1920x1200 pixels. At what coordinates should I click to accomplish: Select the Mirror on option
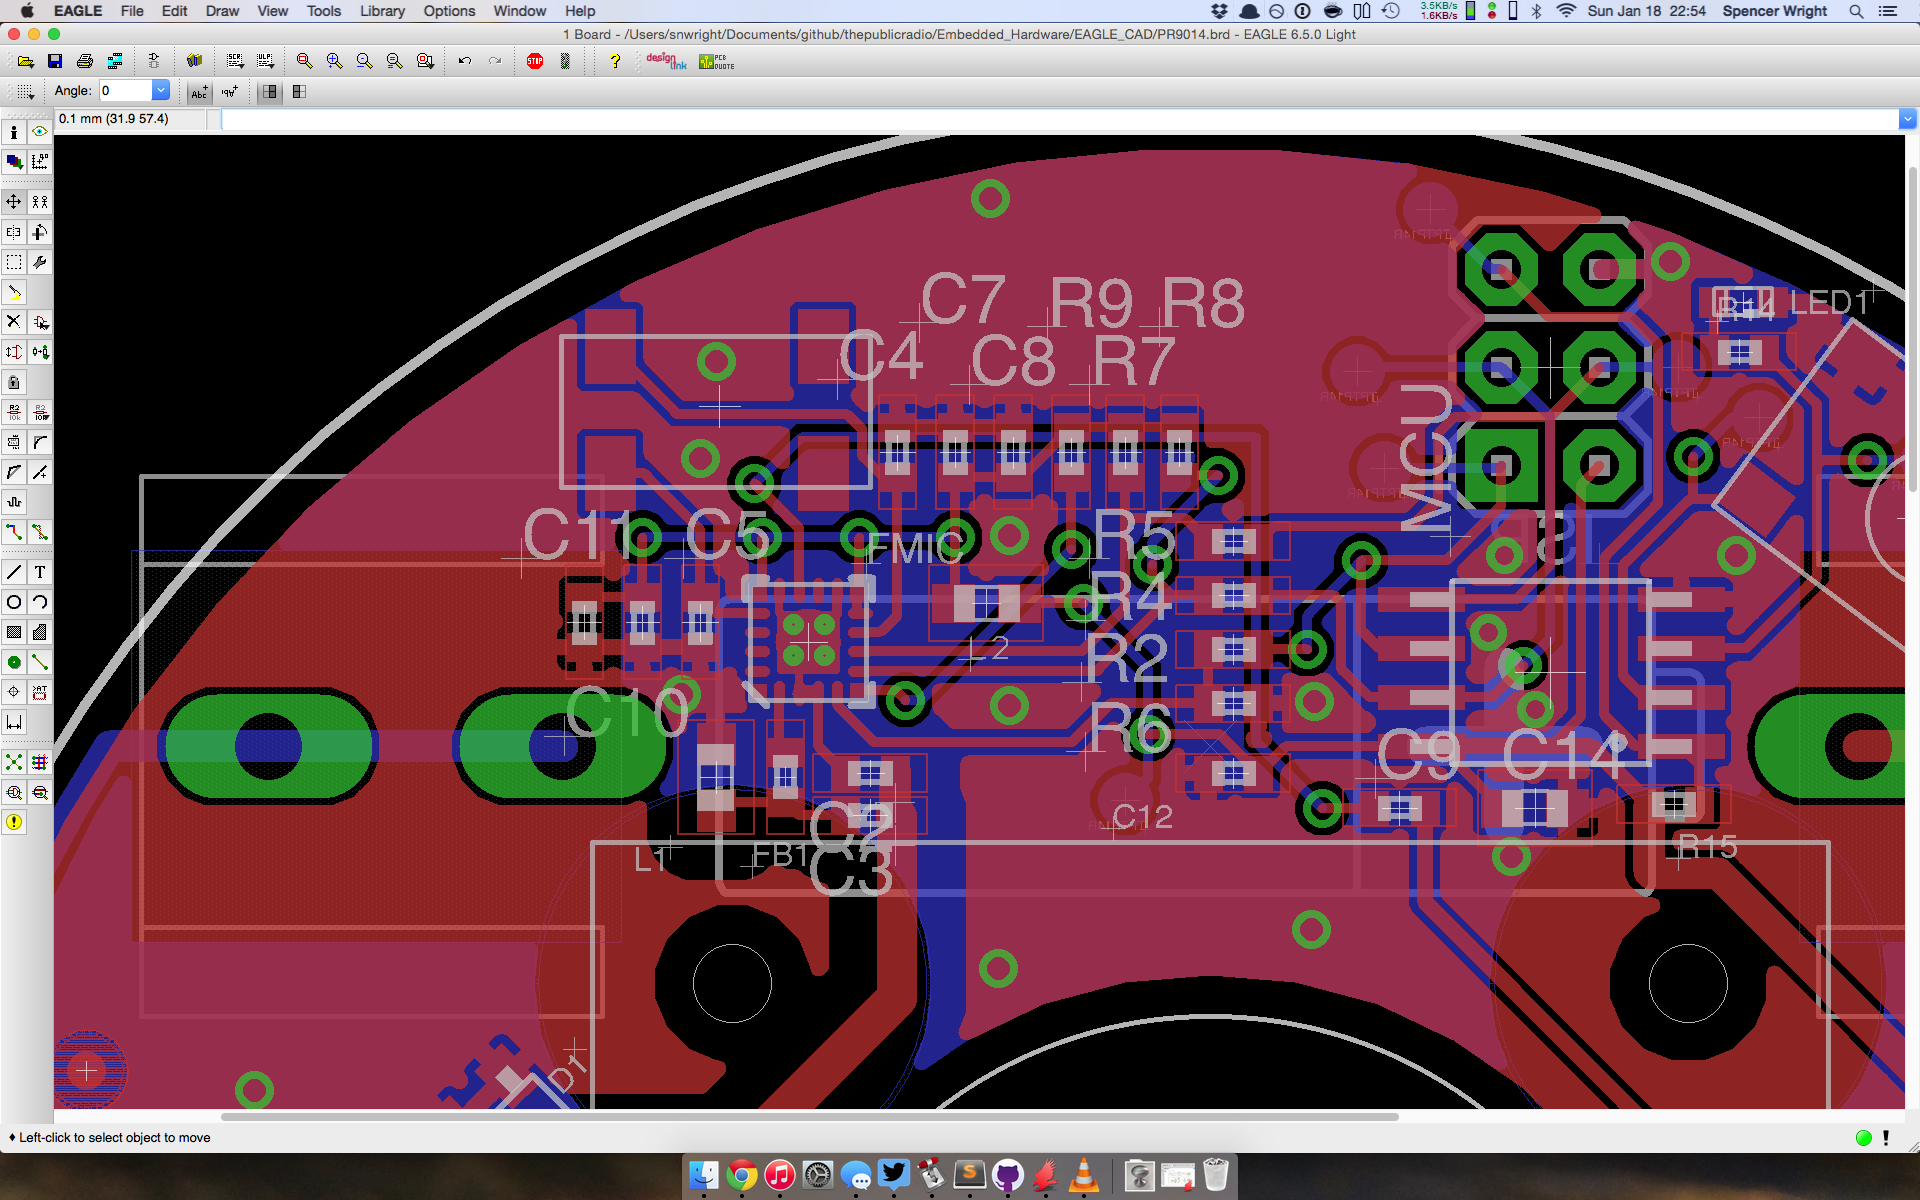pos(299,92)
